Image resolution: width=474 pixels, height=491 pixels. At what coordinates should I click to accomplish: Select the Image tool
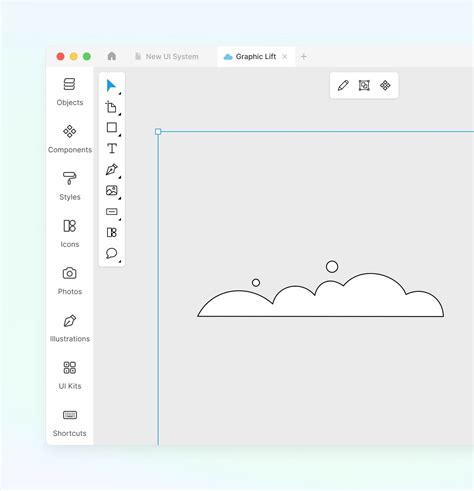(112, 190)
